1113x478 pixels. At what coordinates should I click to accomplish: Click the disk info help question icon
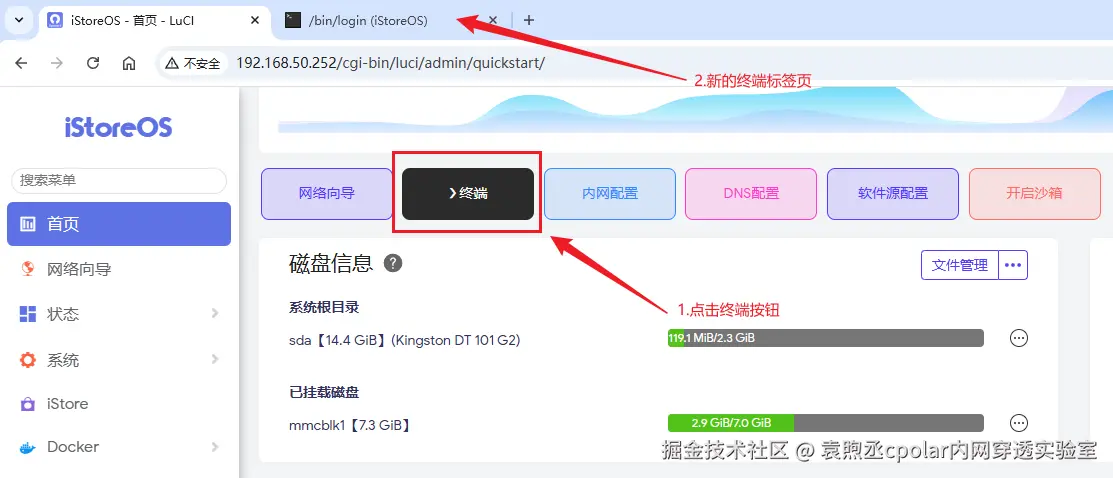click(393, 264)
